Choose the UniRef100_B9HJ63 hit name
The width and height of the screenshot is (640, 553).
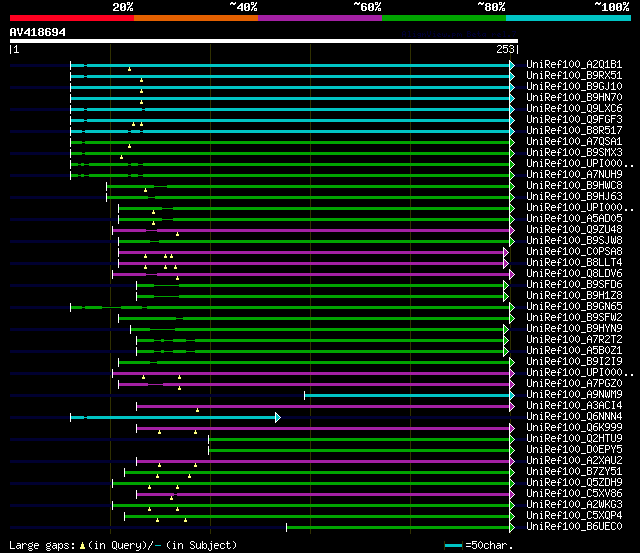(574, 197)
